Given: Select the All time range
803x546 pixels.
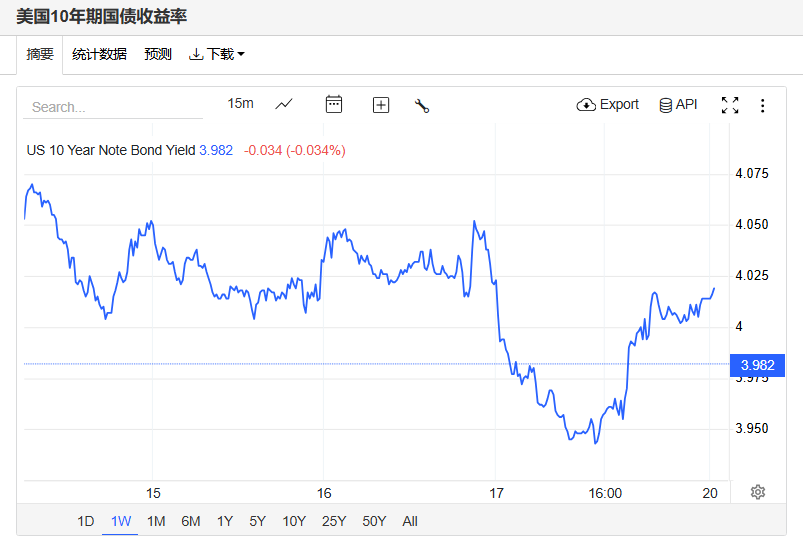Looking at the screenshot, I should pos(410,521).
